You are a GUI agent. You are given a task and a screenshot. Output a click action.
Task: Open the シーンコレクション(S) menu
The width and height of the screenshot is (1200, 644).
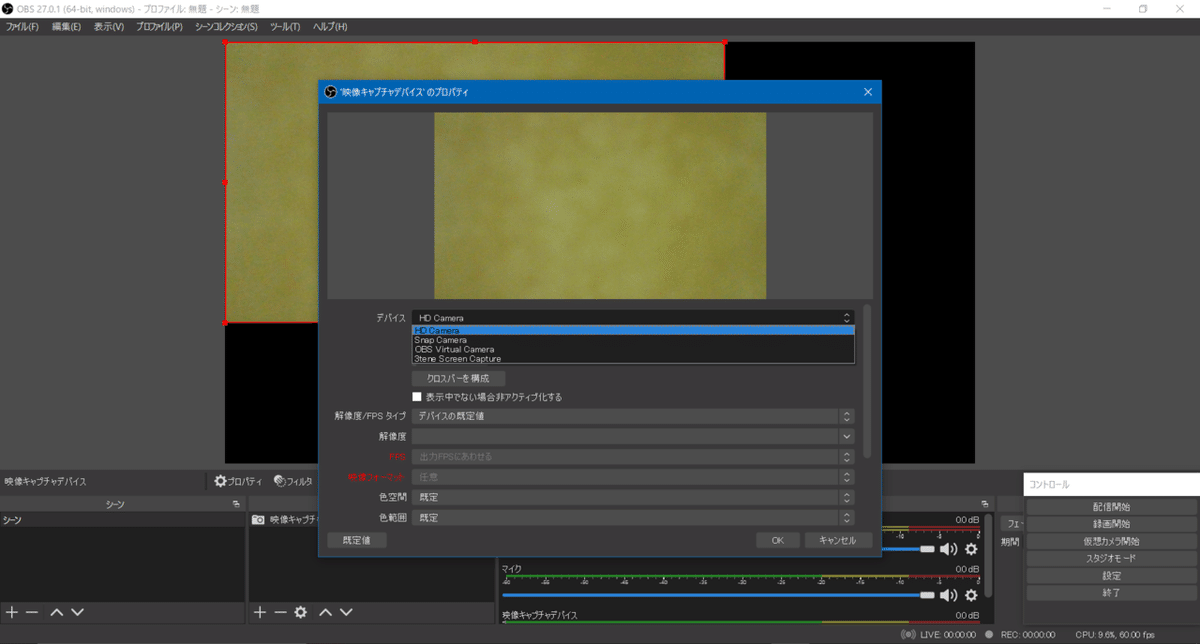(x=226, y=26)
